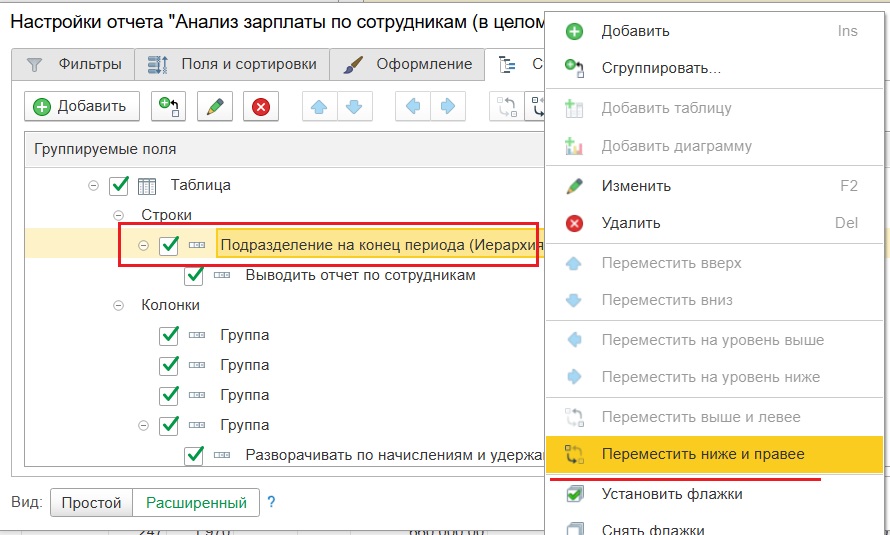Click group icon beside Сгруппировать...
The height and width of the screenshot is (535, 890).
tap(574, 69)
